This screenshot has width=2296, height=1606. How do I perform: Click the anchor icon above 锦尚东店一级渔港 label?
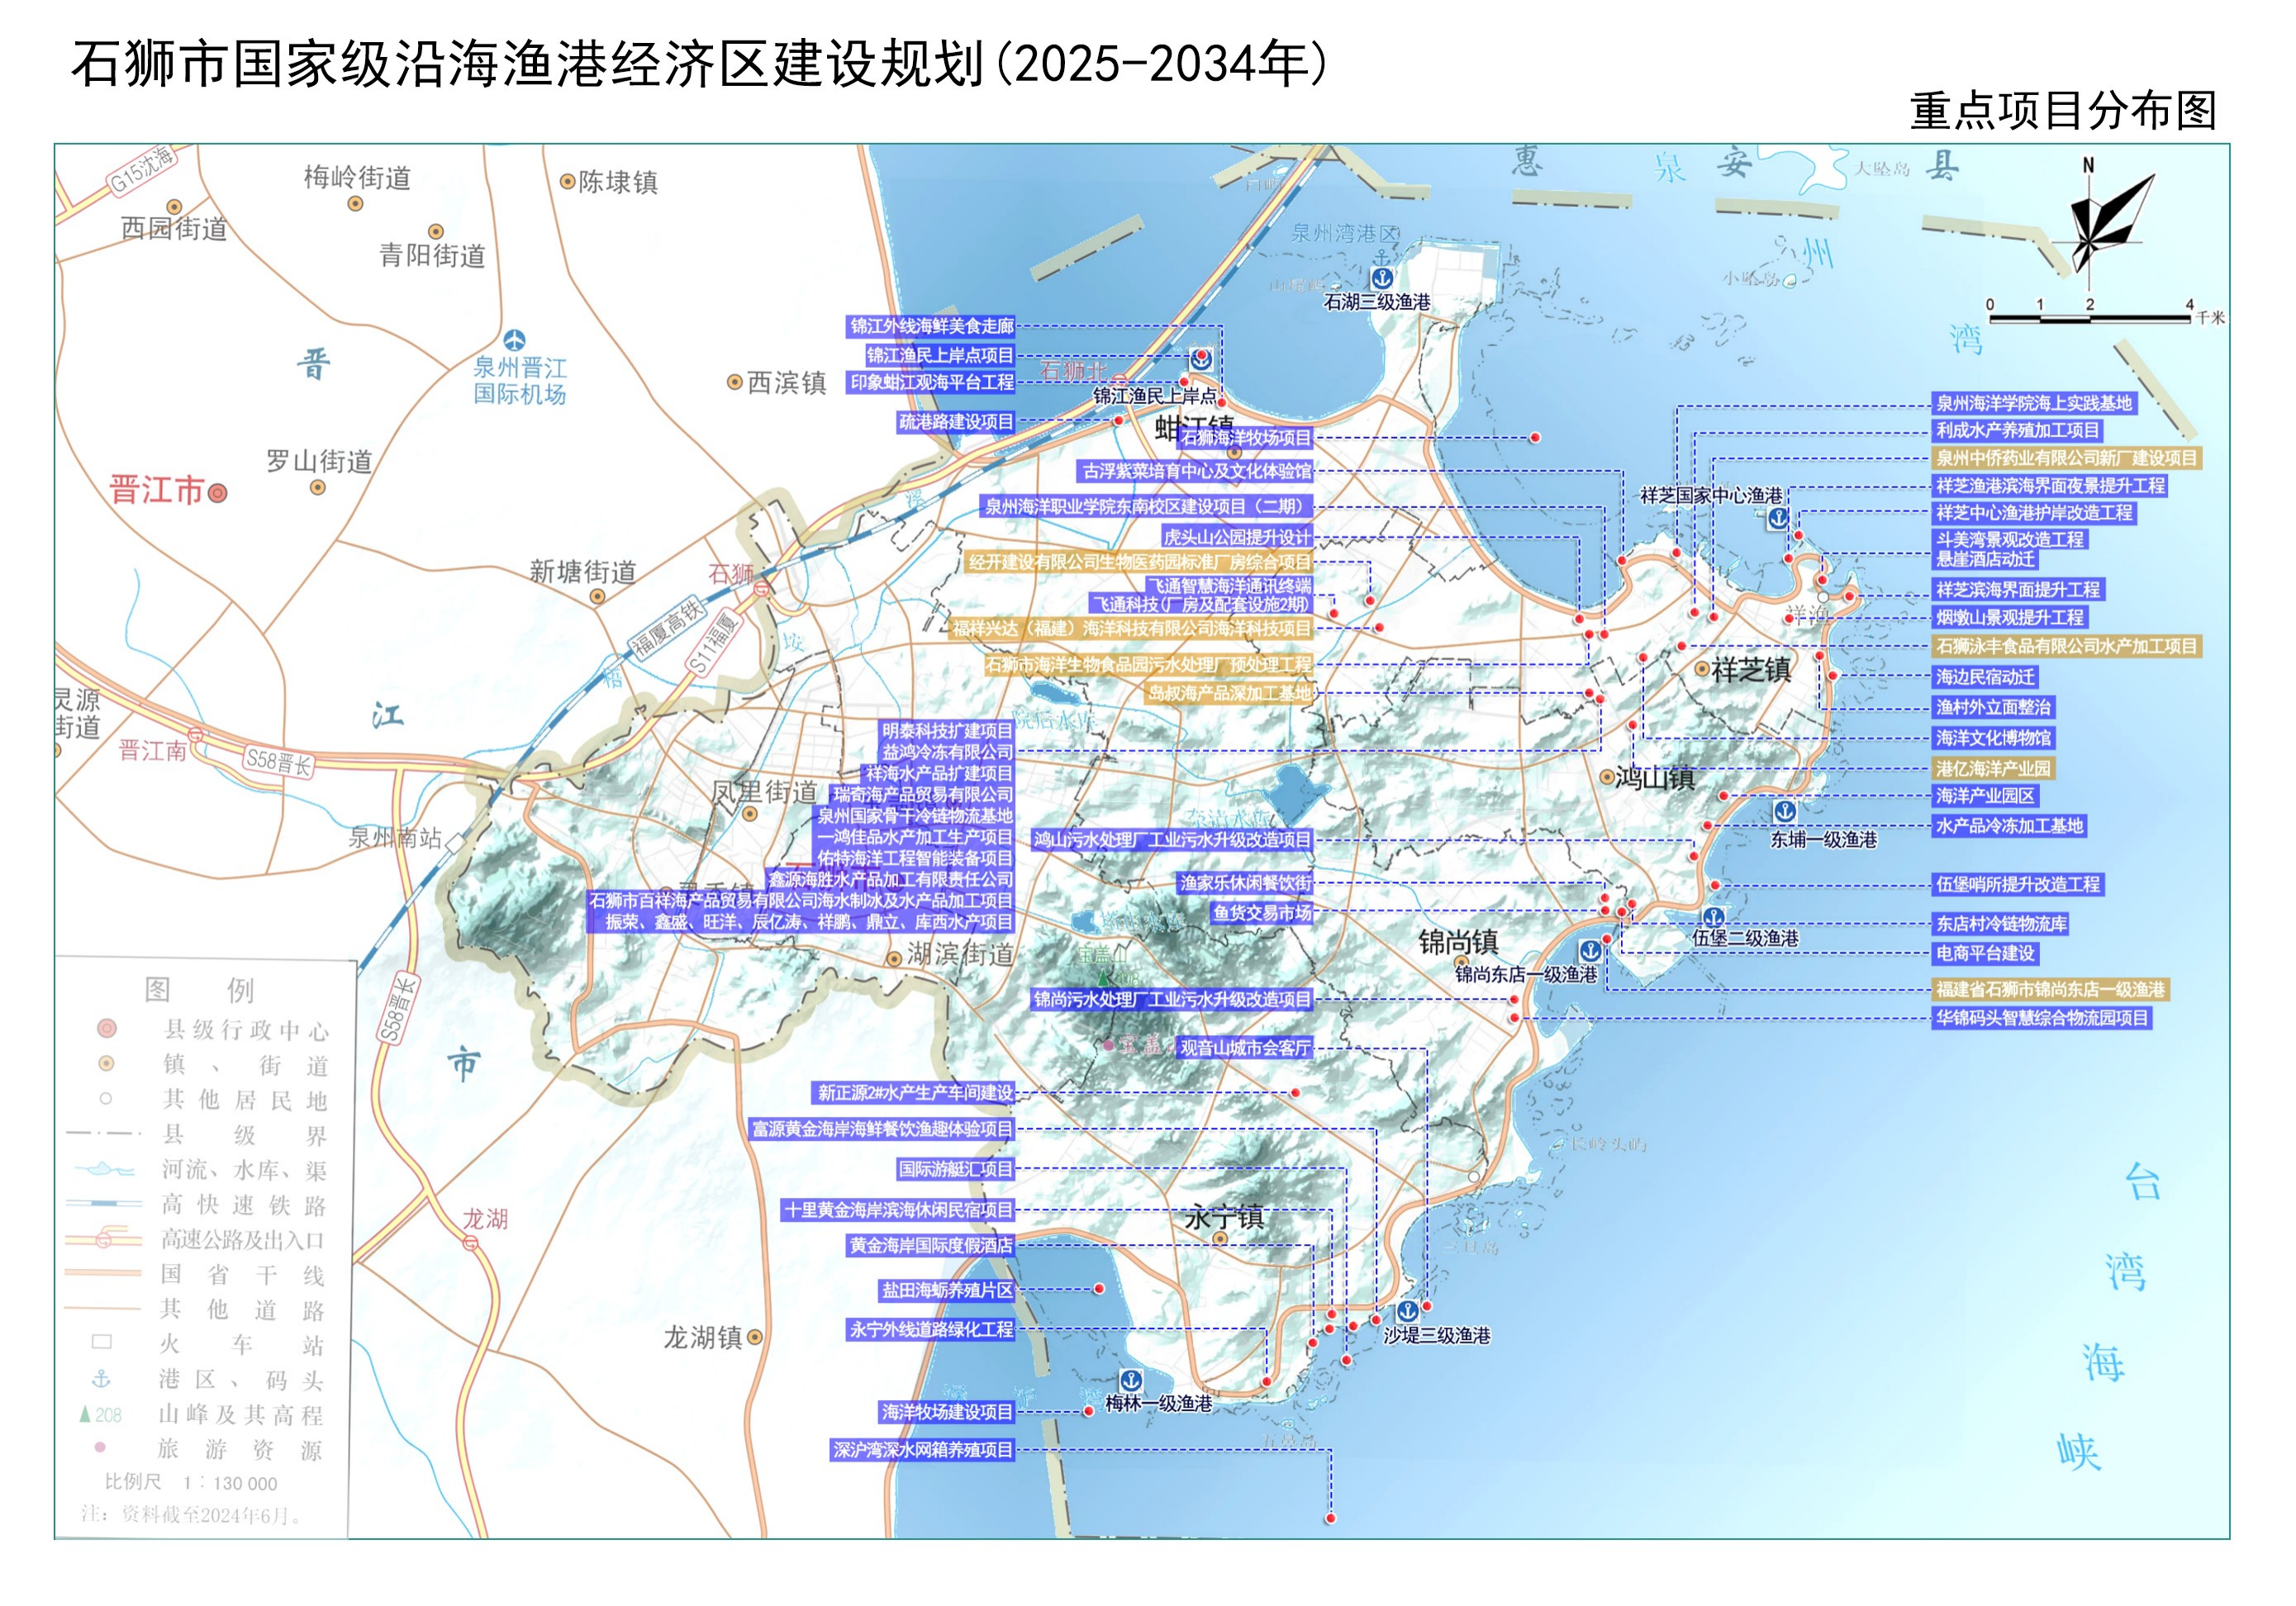coord(1590,951)
